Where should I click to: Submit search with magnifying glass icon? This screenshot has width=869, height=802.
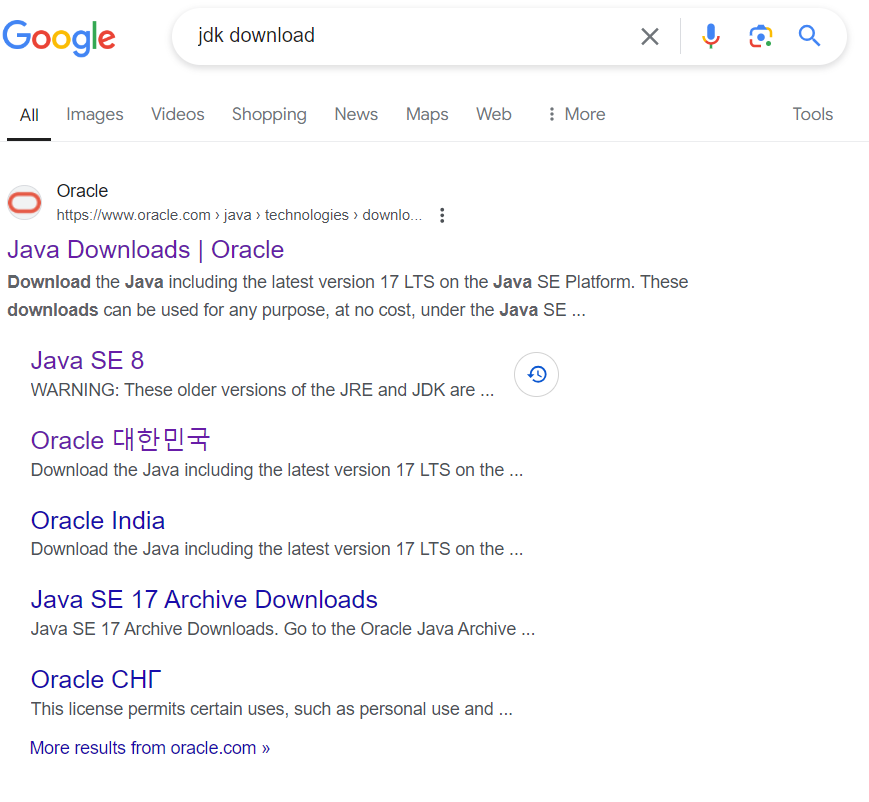point(809,36)
